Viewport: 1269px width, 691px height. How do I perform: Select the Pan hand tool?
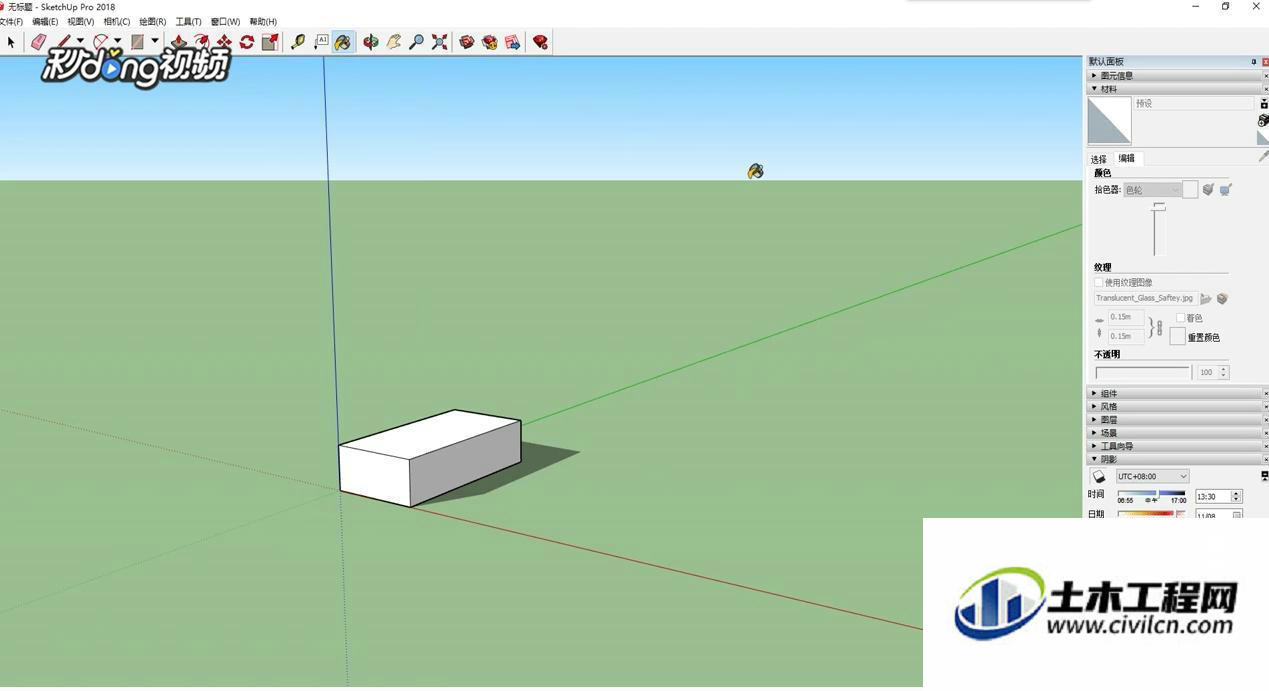394,42
